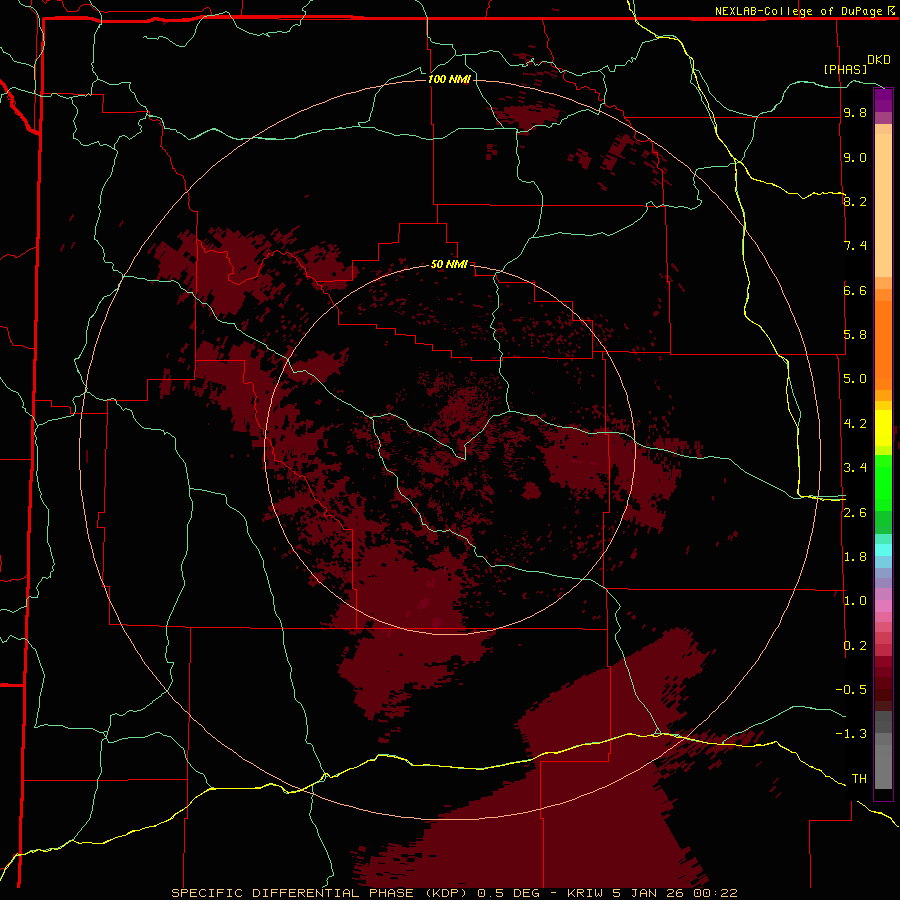900x900 pixels.
Task: Click the DKD units label above colorbar
Action: (x=879, y=60)
